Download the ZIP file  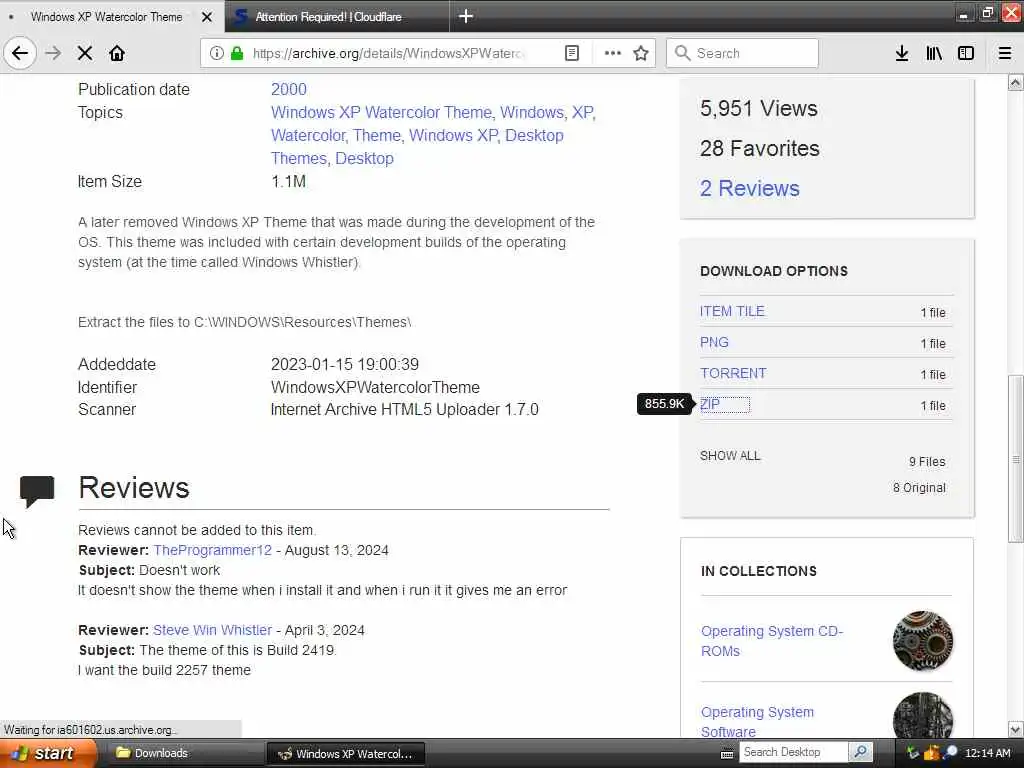tap(710, 404)
